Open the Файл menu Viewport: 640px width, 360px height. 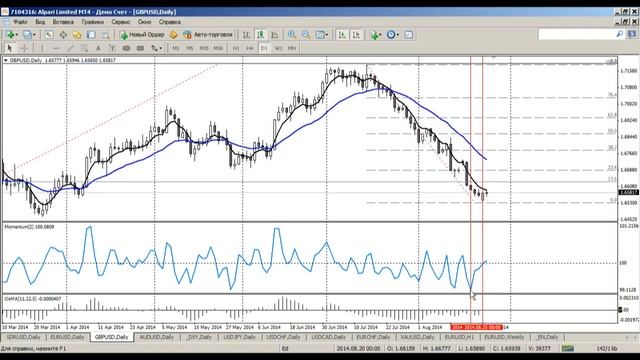tap(20, 22)
